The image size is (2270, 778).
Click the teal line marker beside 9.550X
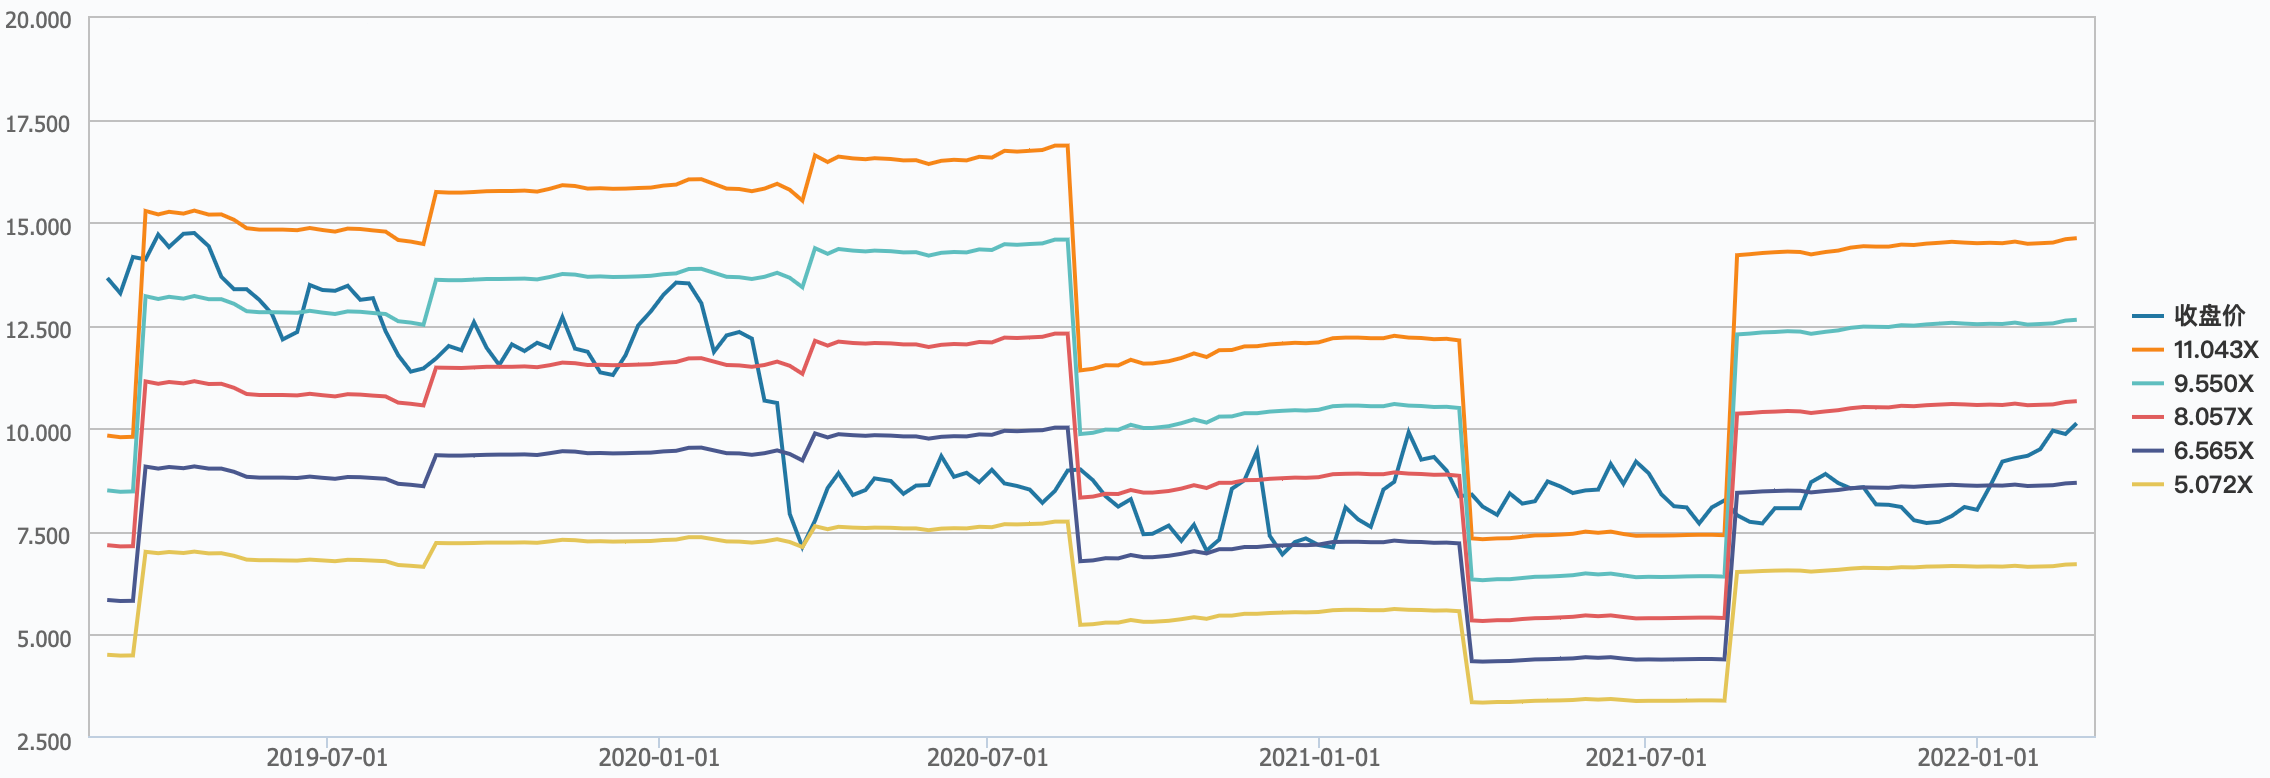coord(2148,384)
